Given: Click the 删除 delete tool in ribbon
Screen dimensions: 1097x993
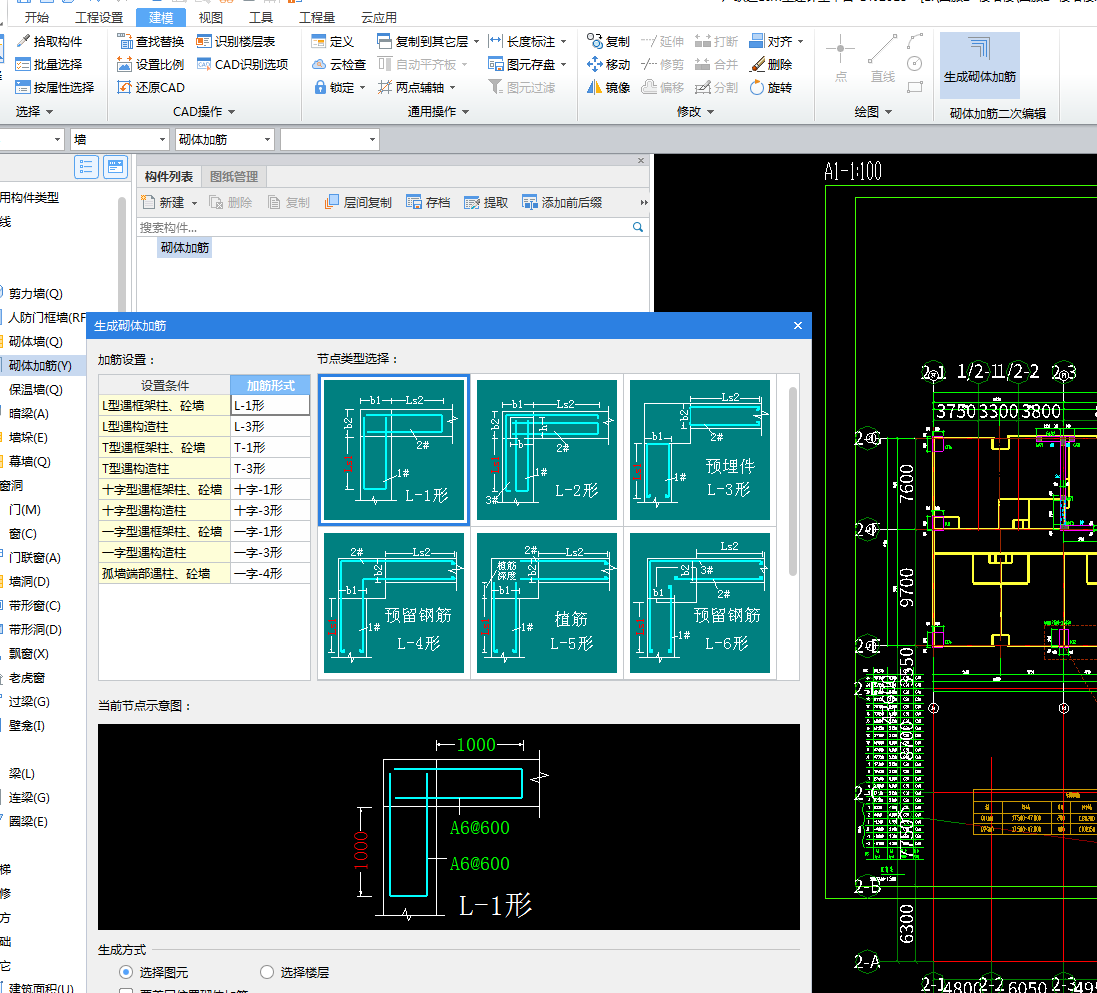Looking at the screenshot, I should coord(770,64).
